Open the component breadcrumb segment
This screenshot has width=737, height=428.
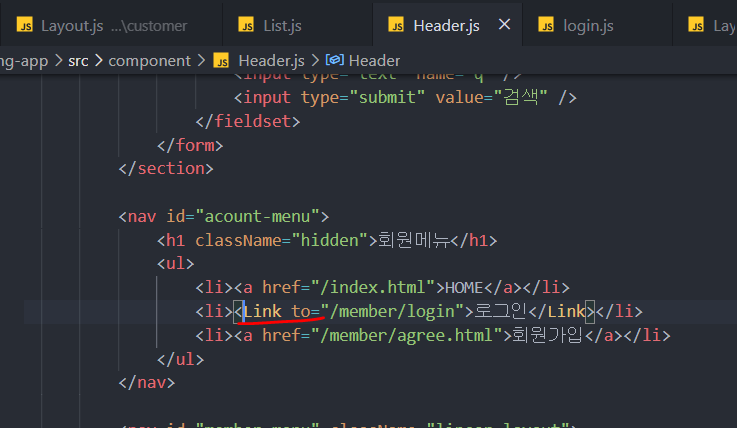pos(149,61)
